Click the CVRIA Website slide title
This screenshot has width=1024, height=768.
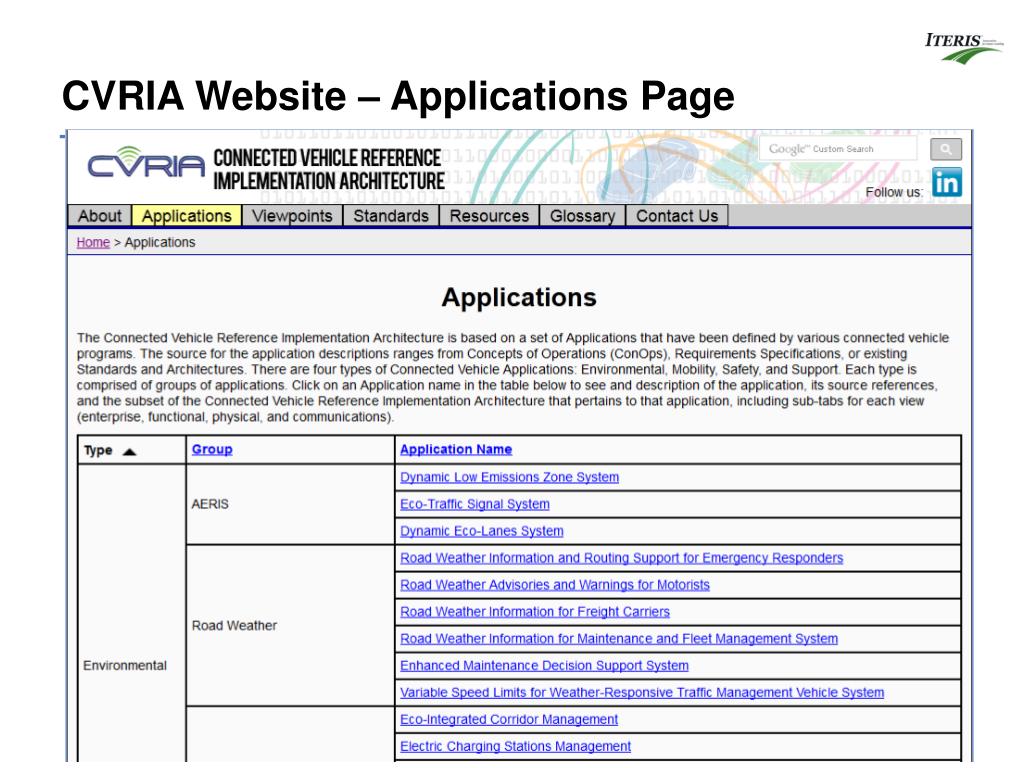398,96
